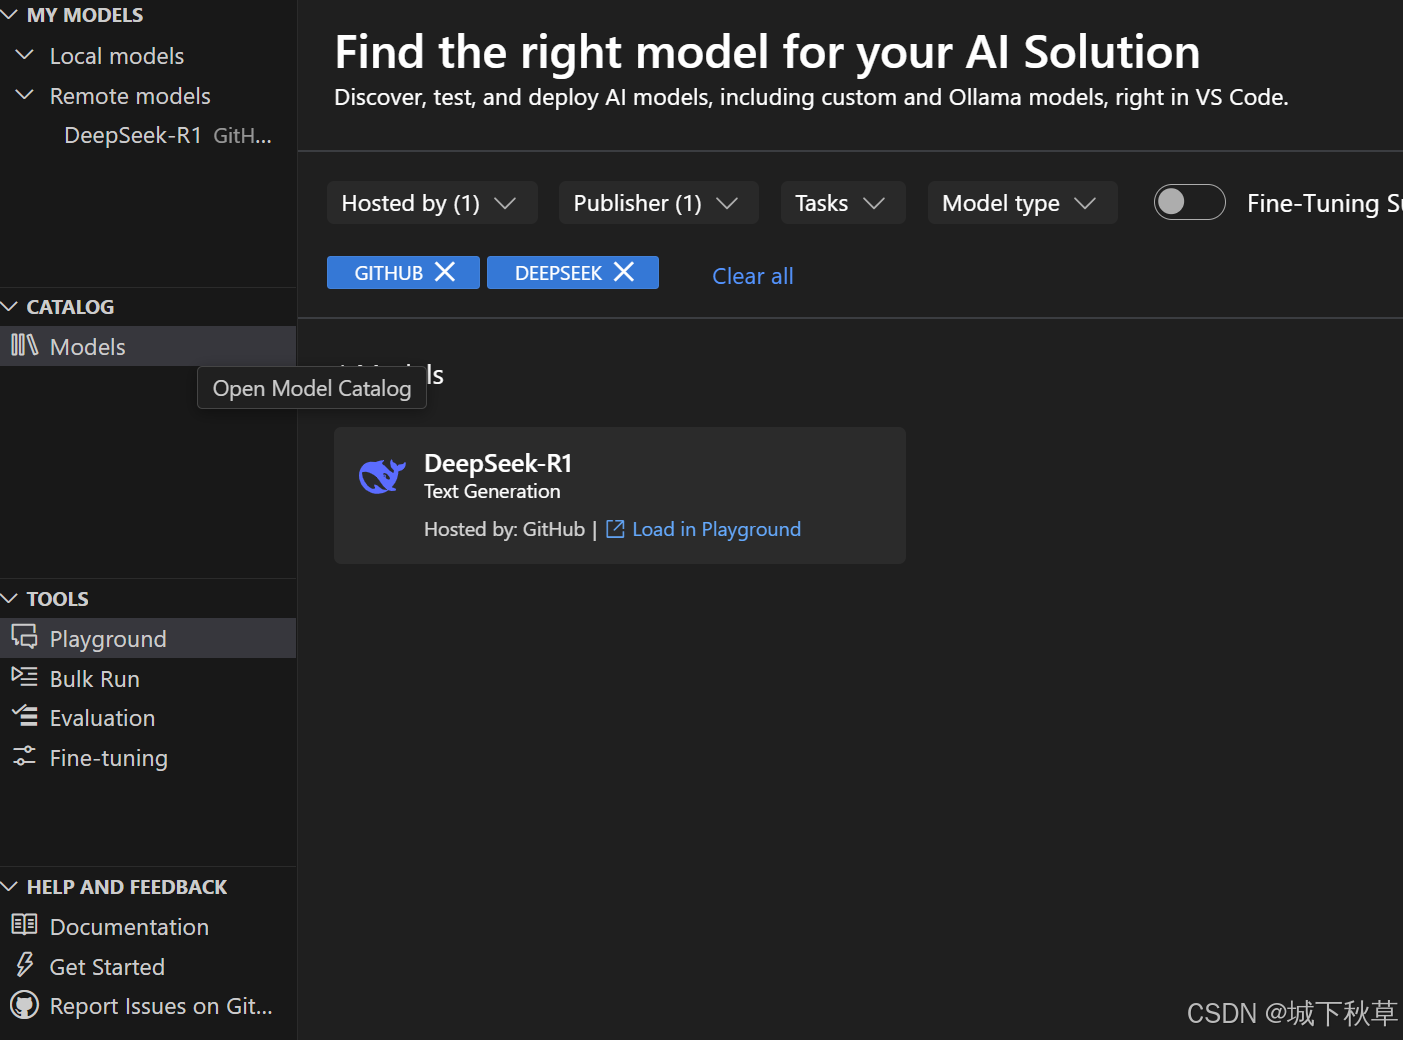Click the Fine-tuning sliders icon
This screenshot has width=1403, height=1040.
coord(24,756)
